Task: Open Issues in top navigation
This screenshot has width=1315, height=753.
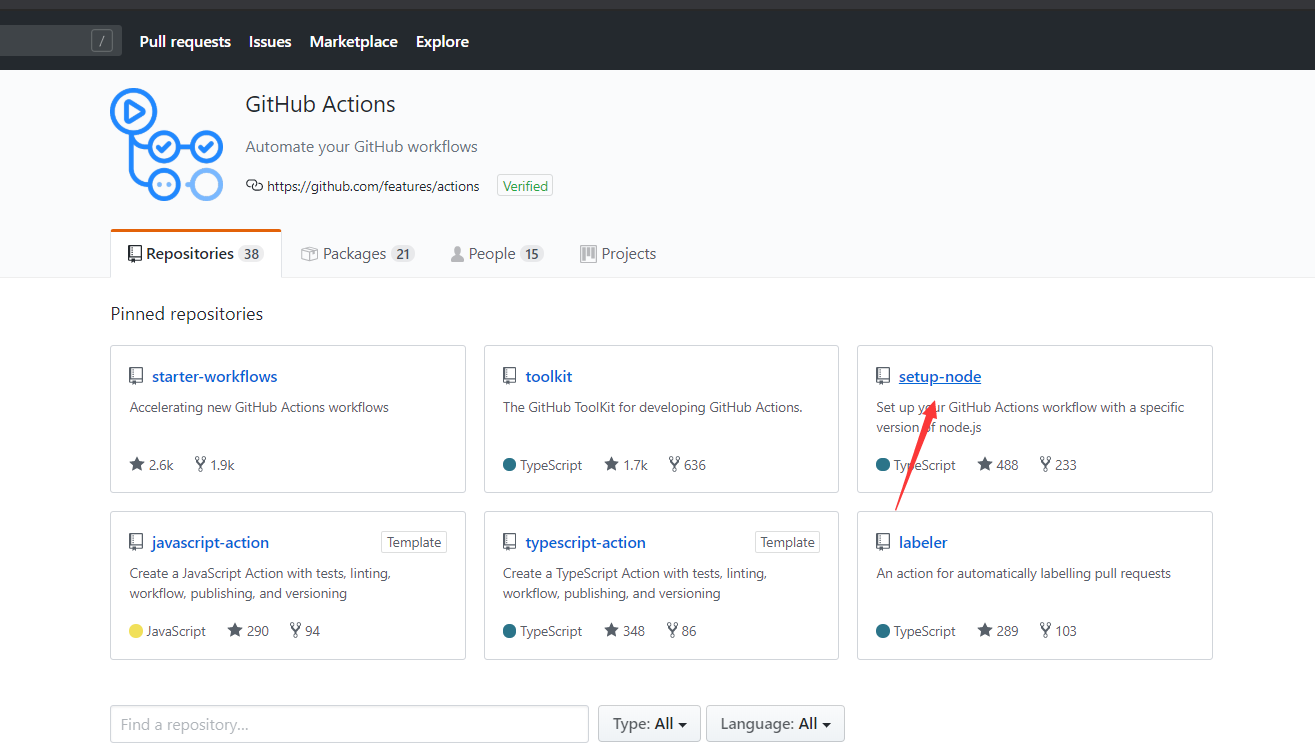Action: pyautogui.click(x=270, y=41)
